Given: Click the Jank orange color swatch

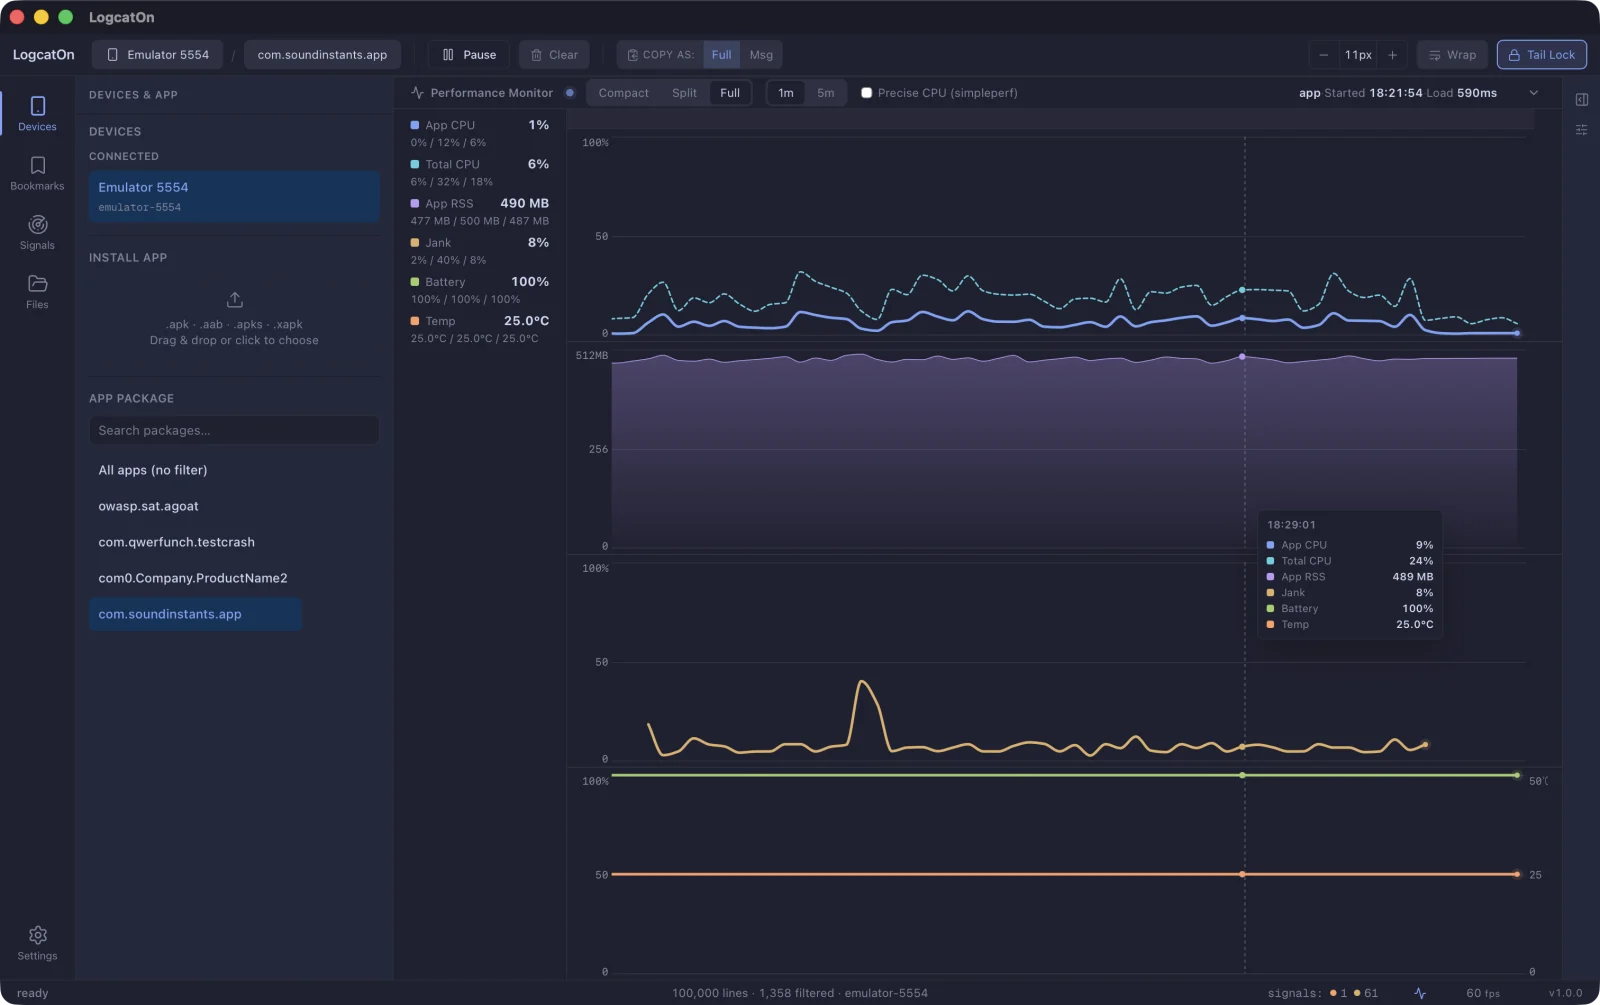Looking at the screenshot, I should coord(415,243).
